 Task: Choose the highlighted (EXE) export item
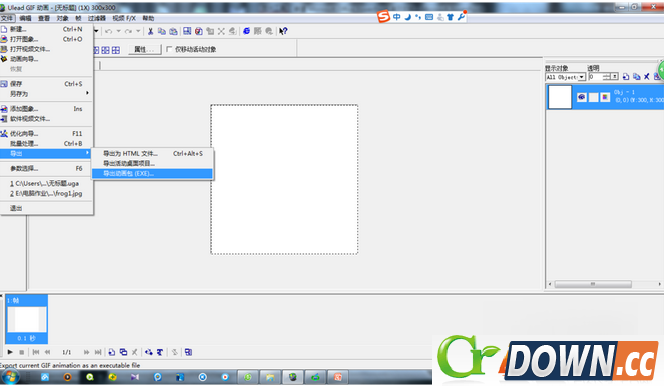(152, 174)
